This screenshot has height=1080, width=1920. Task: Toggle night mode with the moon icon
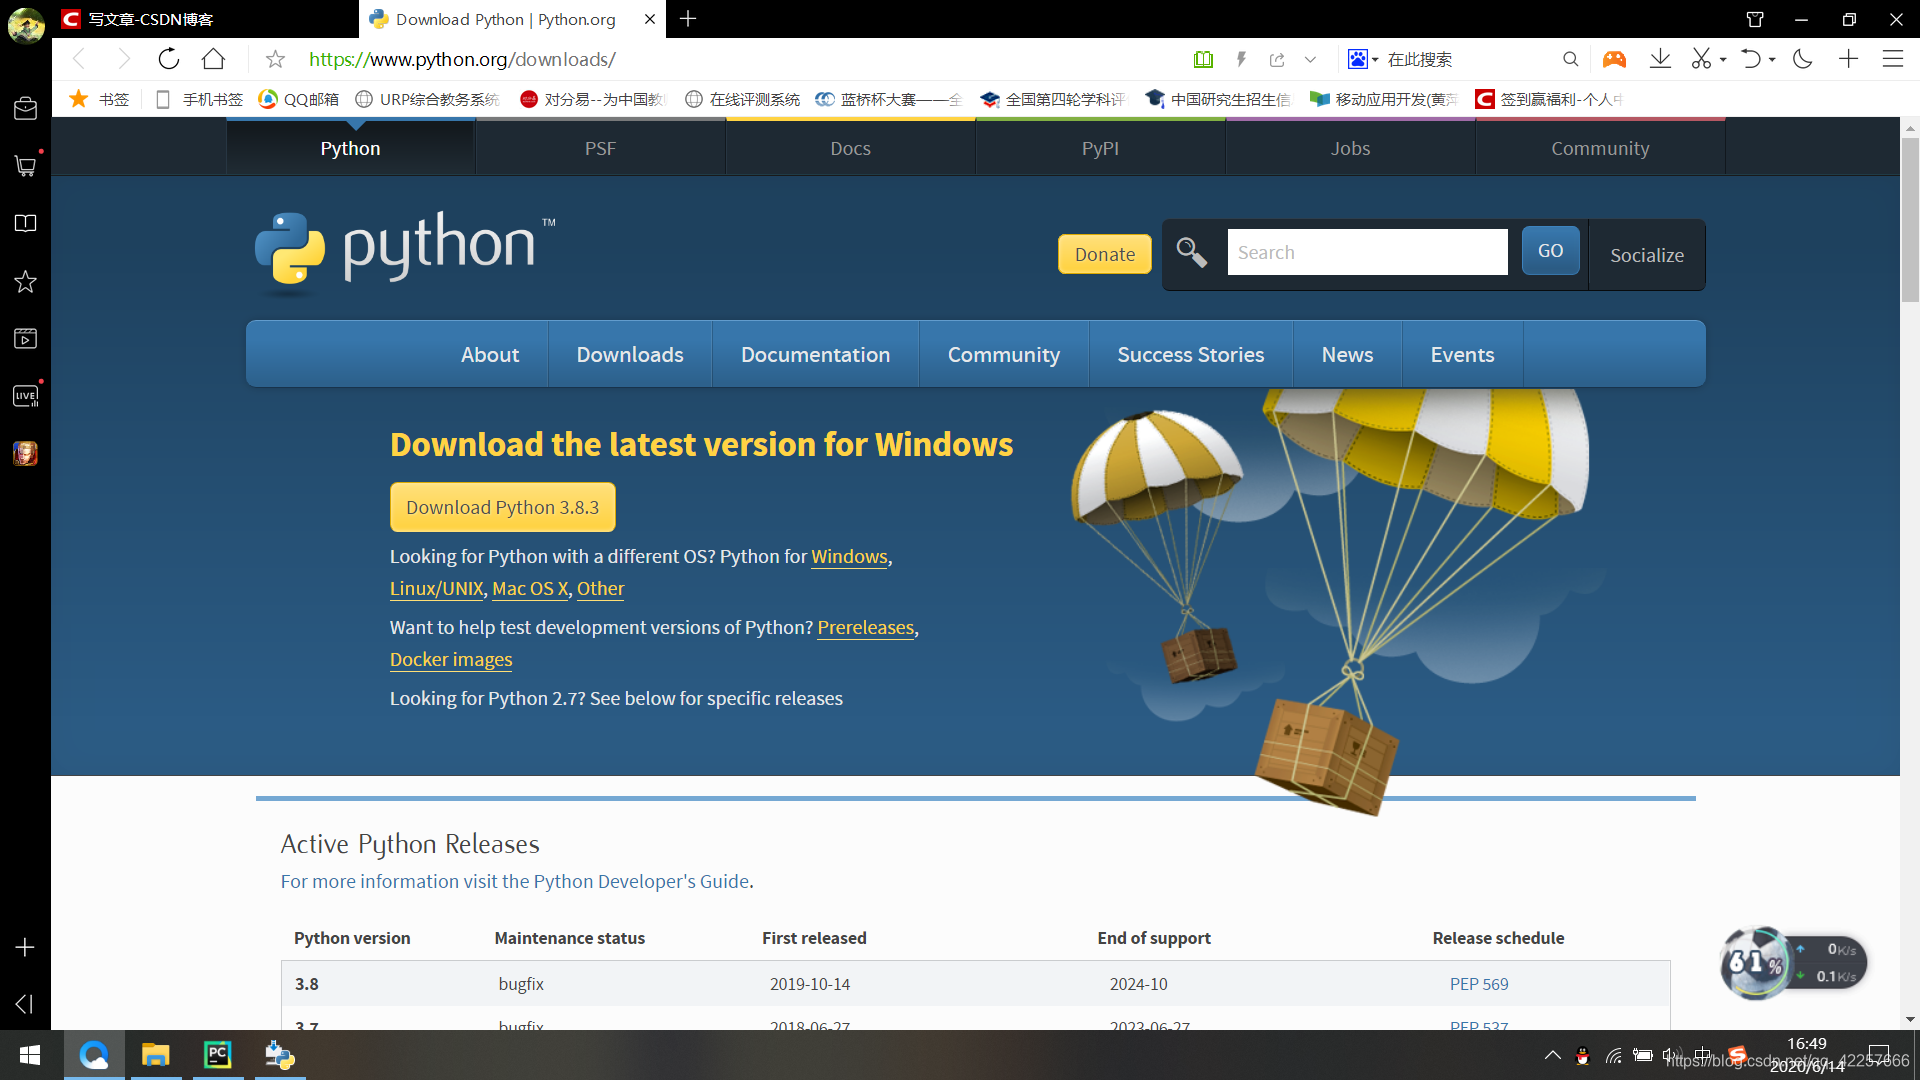[x=1803, y=59]
